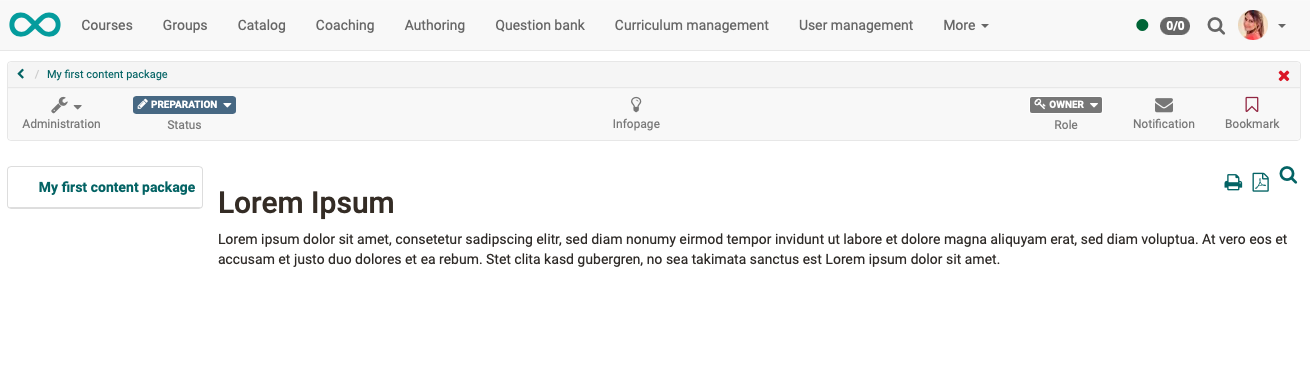Toggle the green online status indicator
The width and height of the screenshot is (1310, 387).
(x=1142, y=25)
